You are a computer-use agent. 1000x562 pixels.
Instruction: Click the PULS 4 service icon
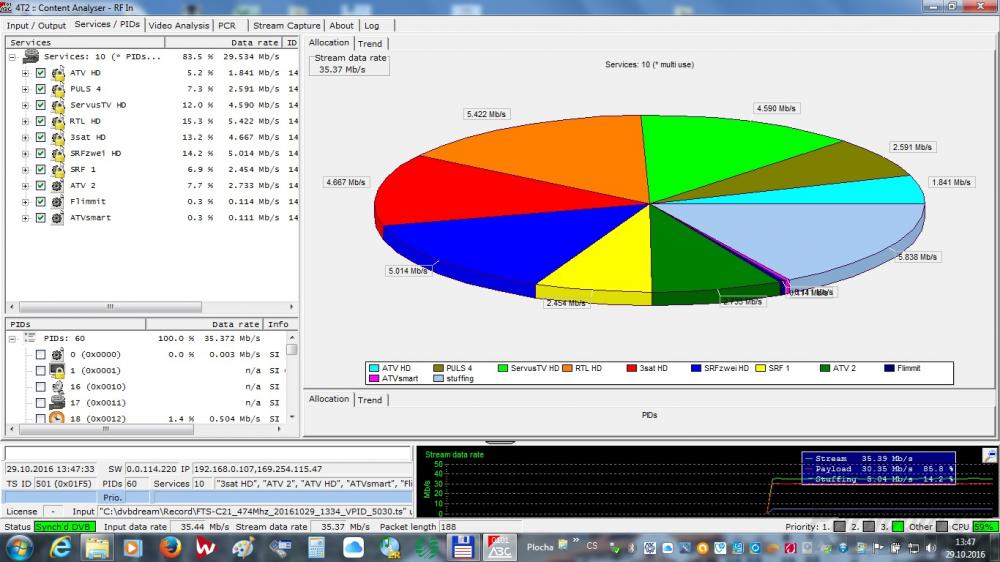tap(58, 89)
